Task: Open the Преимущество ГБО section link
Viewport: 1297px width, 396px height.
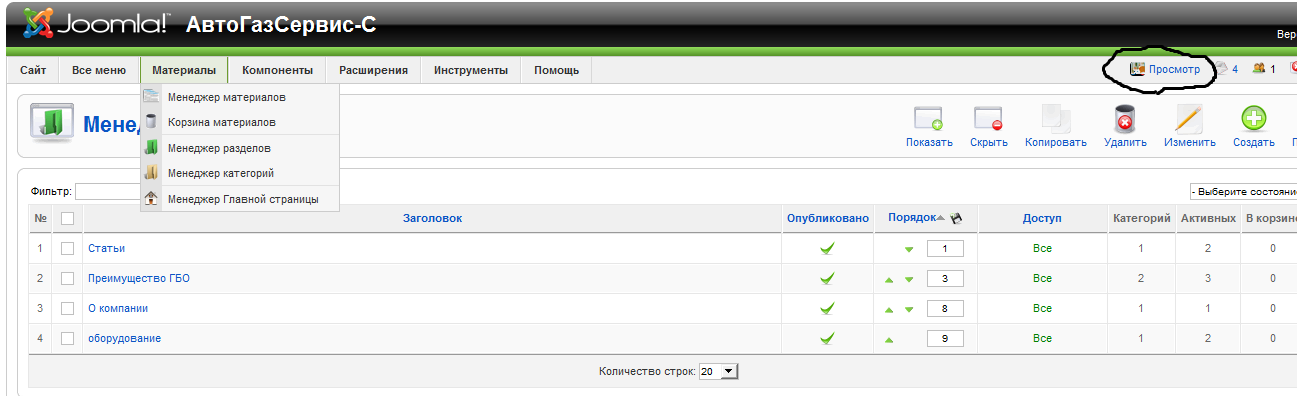Action: [x=139, y=278]
